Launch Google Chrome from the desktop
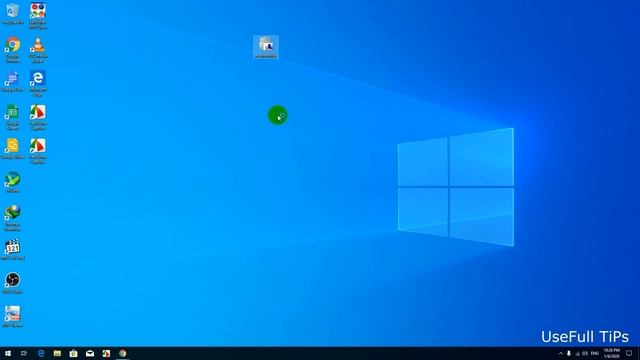Screen dimensions: 640x360 point(13,49)
